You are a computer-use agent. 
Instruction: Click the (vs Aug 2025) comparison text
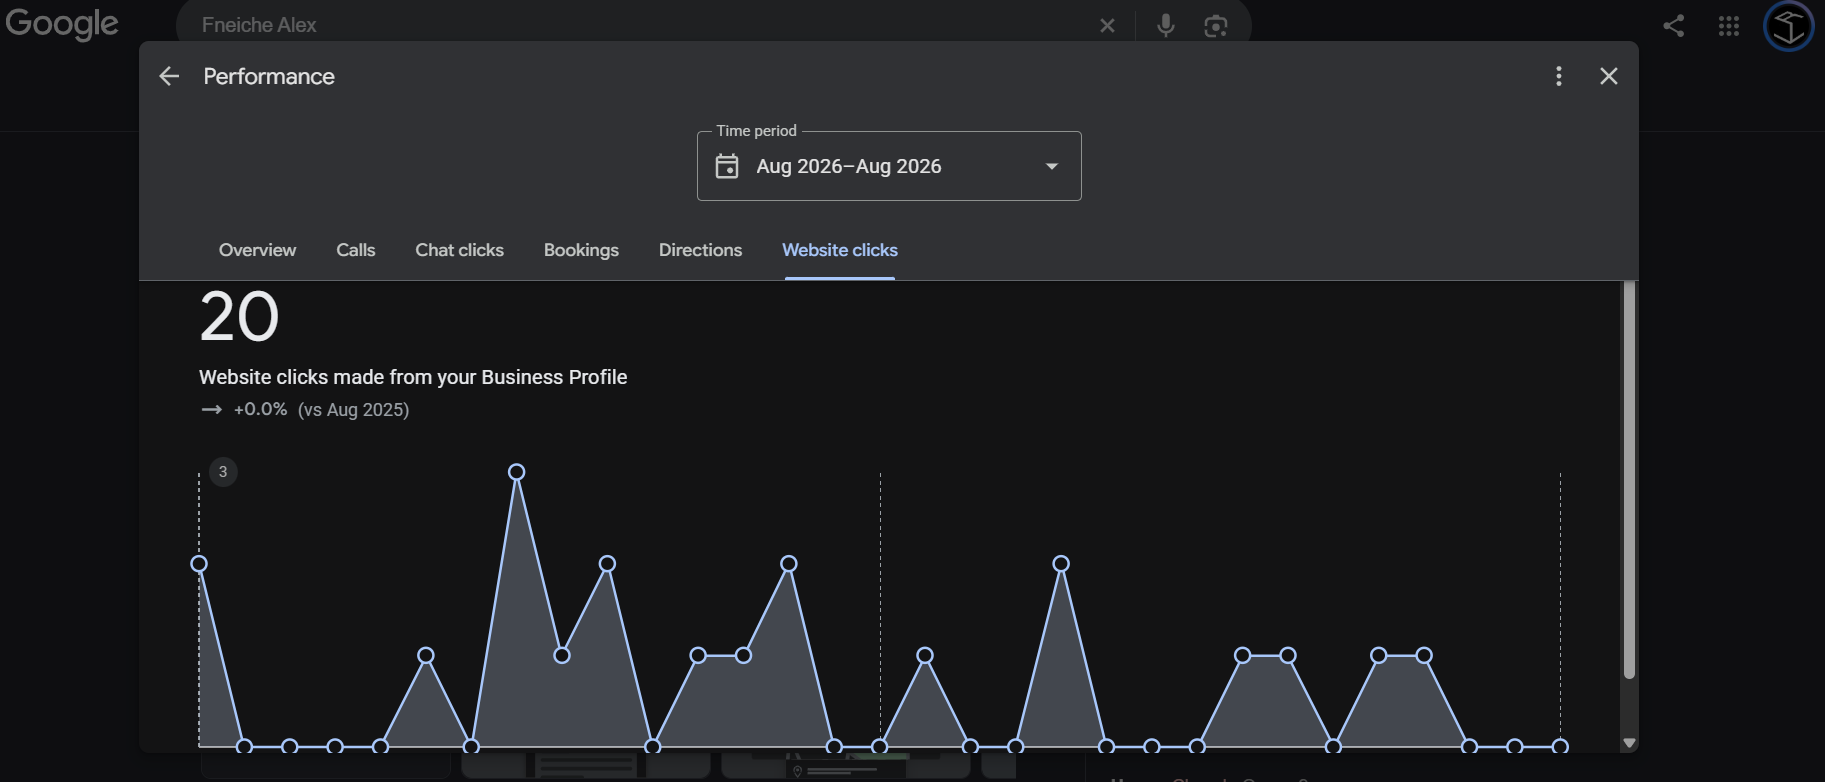[x=353, y=410]
